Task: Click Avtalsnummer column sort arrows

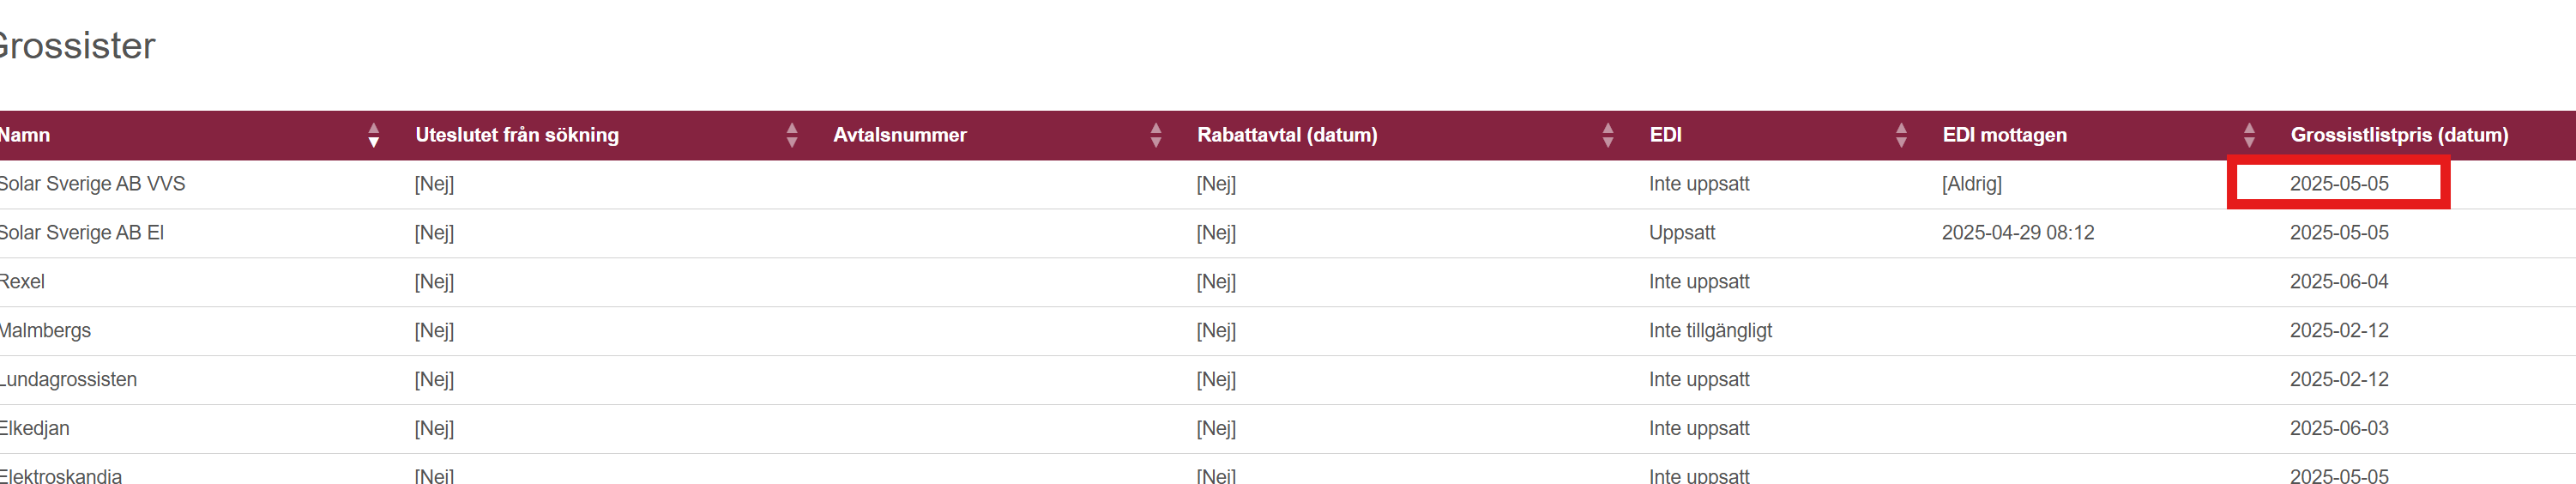Action: 1155,135
